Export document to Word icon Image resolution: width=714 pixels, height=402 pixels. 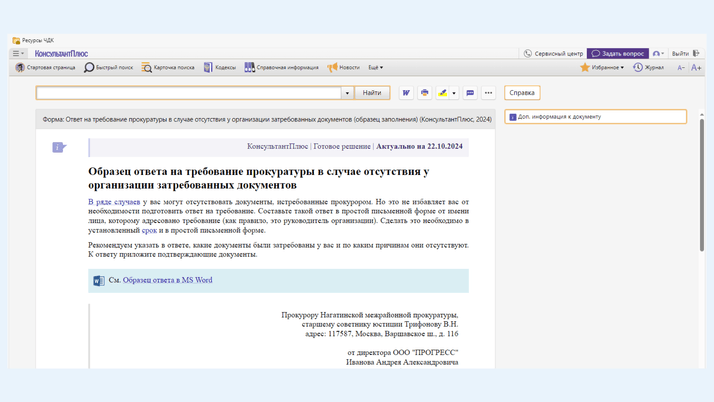(x=406, y=93)
